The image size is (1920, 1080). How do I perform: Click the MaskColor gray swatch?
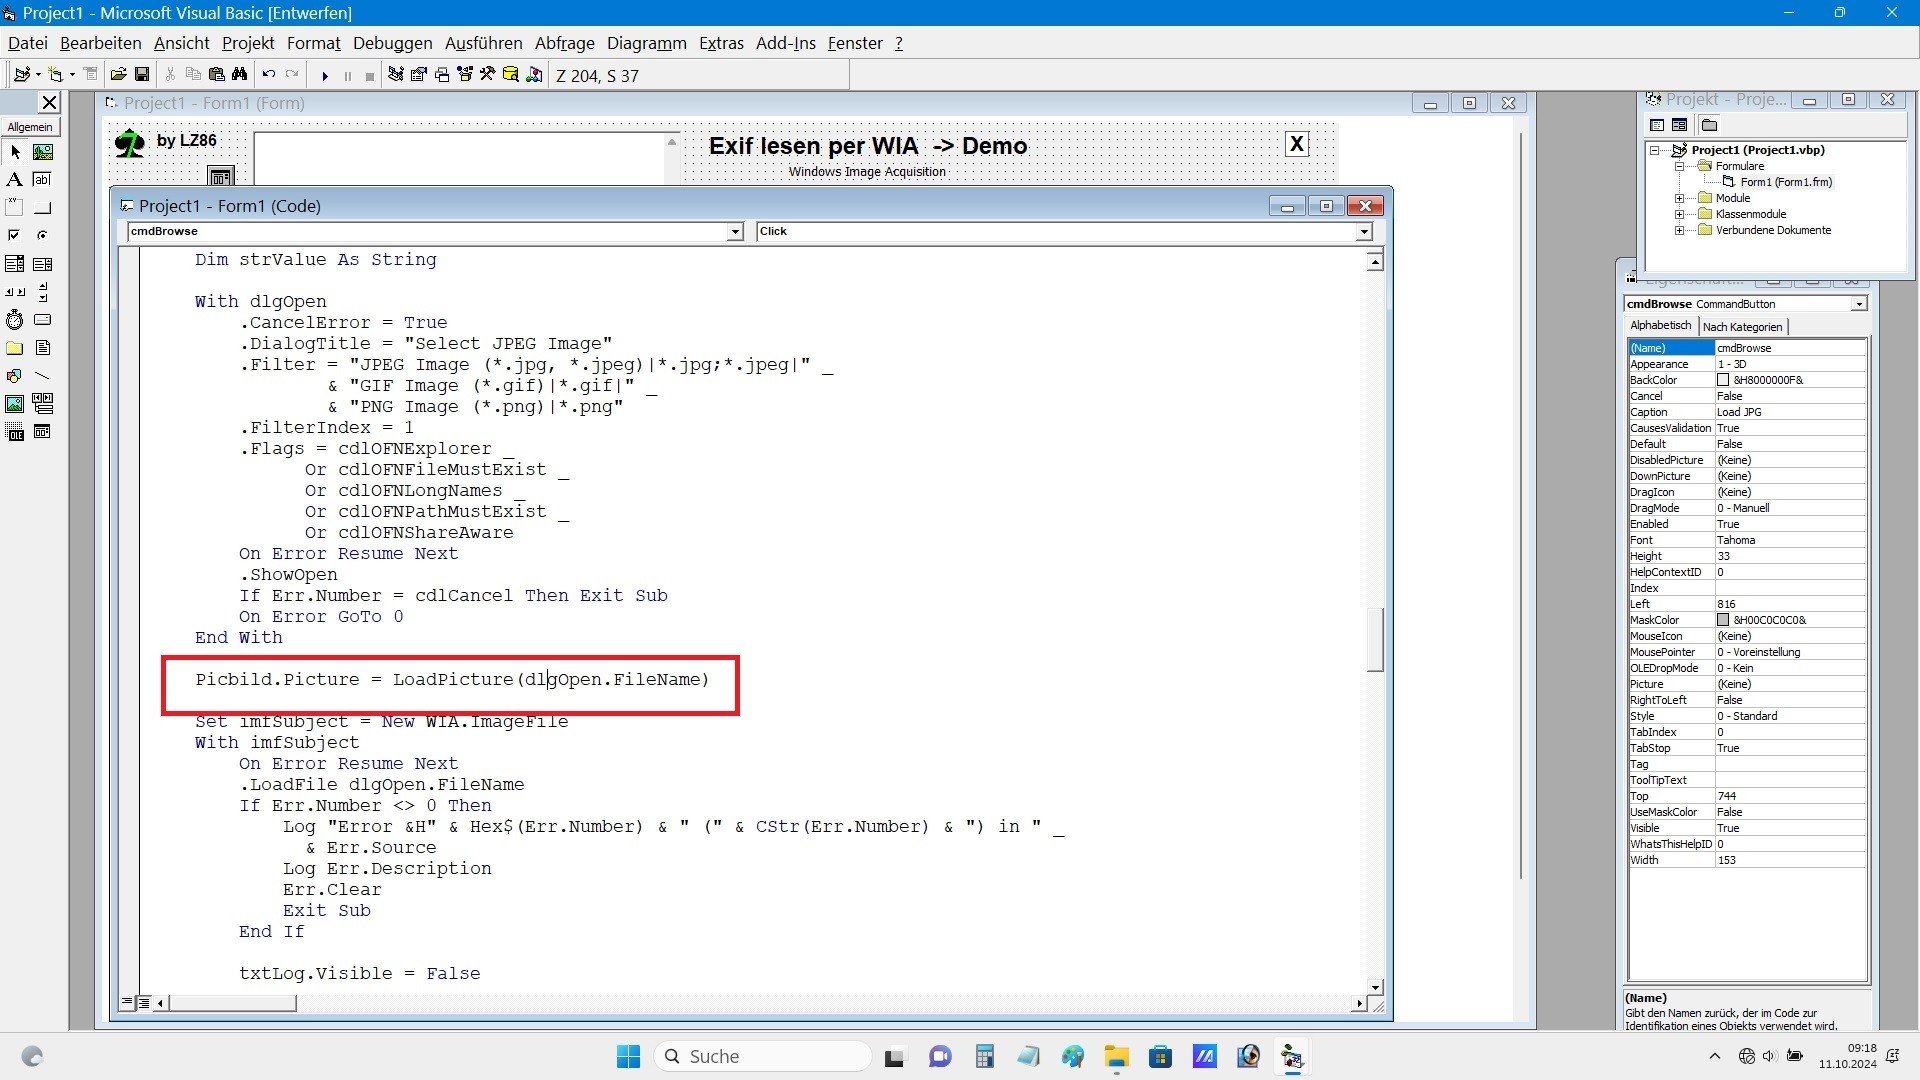click(x=1723, y=620)
